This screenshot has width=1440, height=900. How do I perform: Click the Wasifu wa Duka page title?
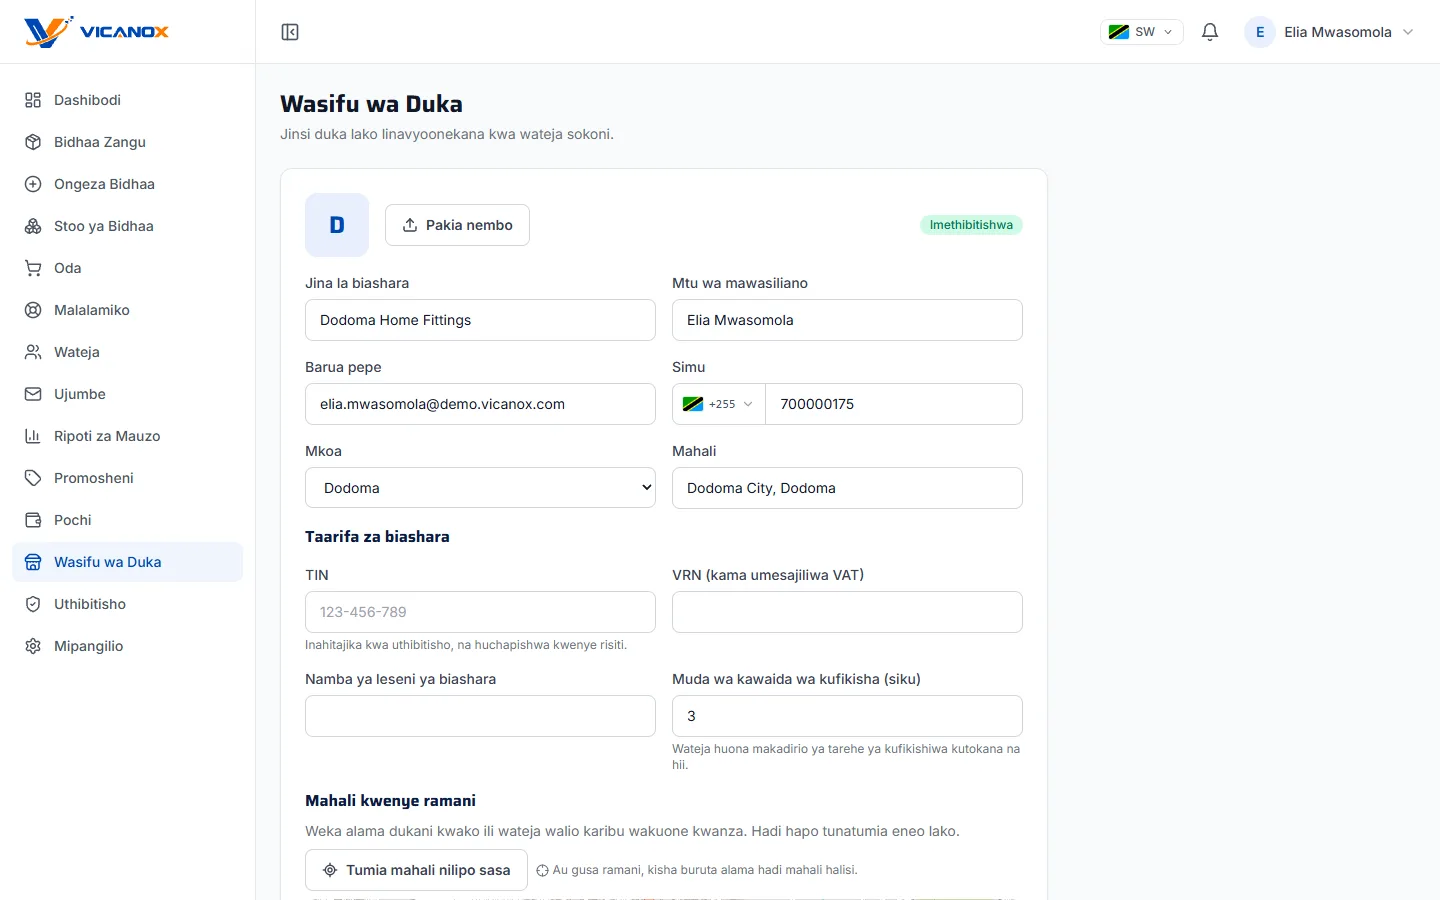(x=371, y=104)
